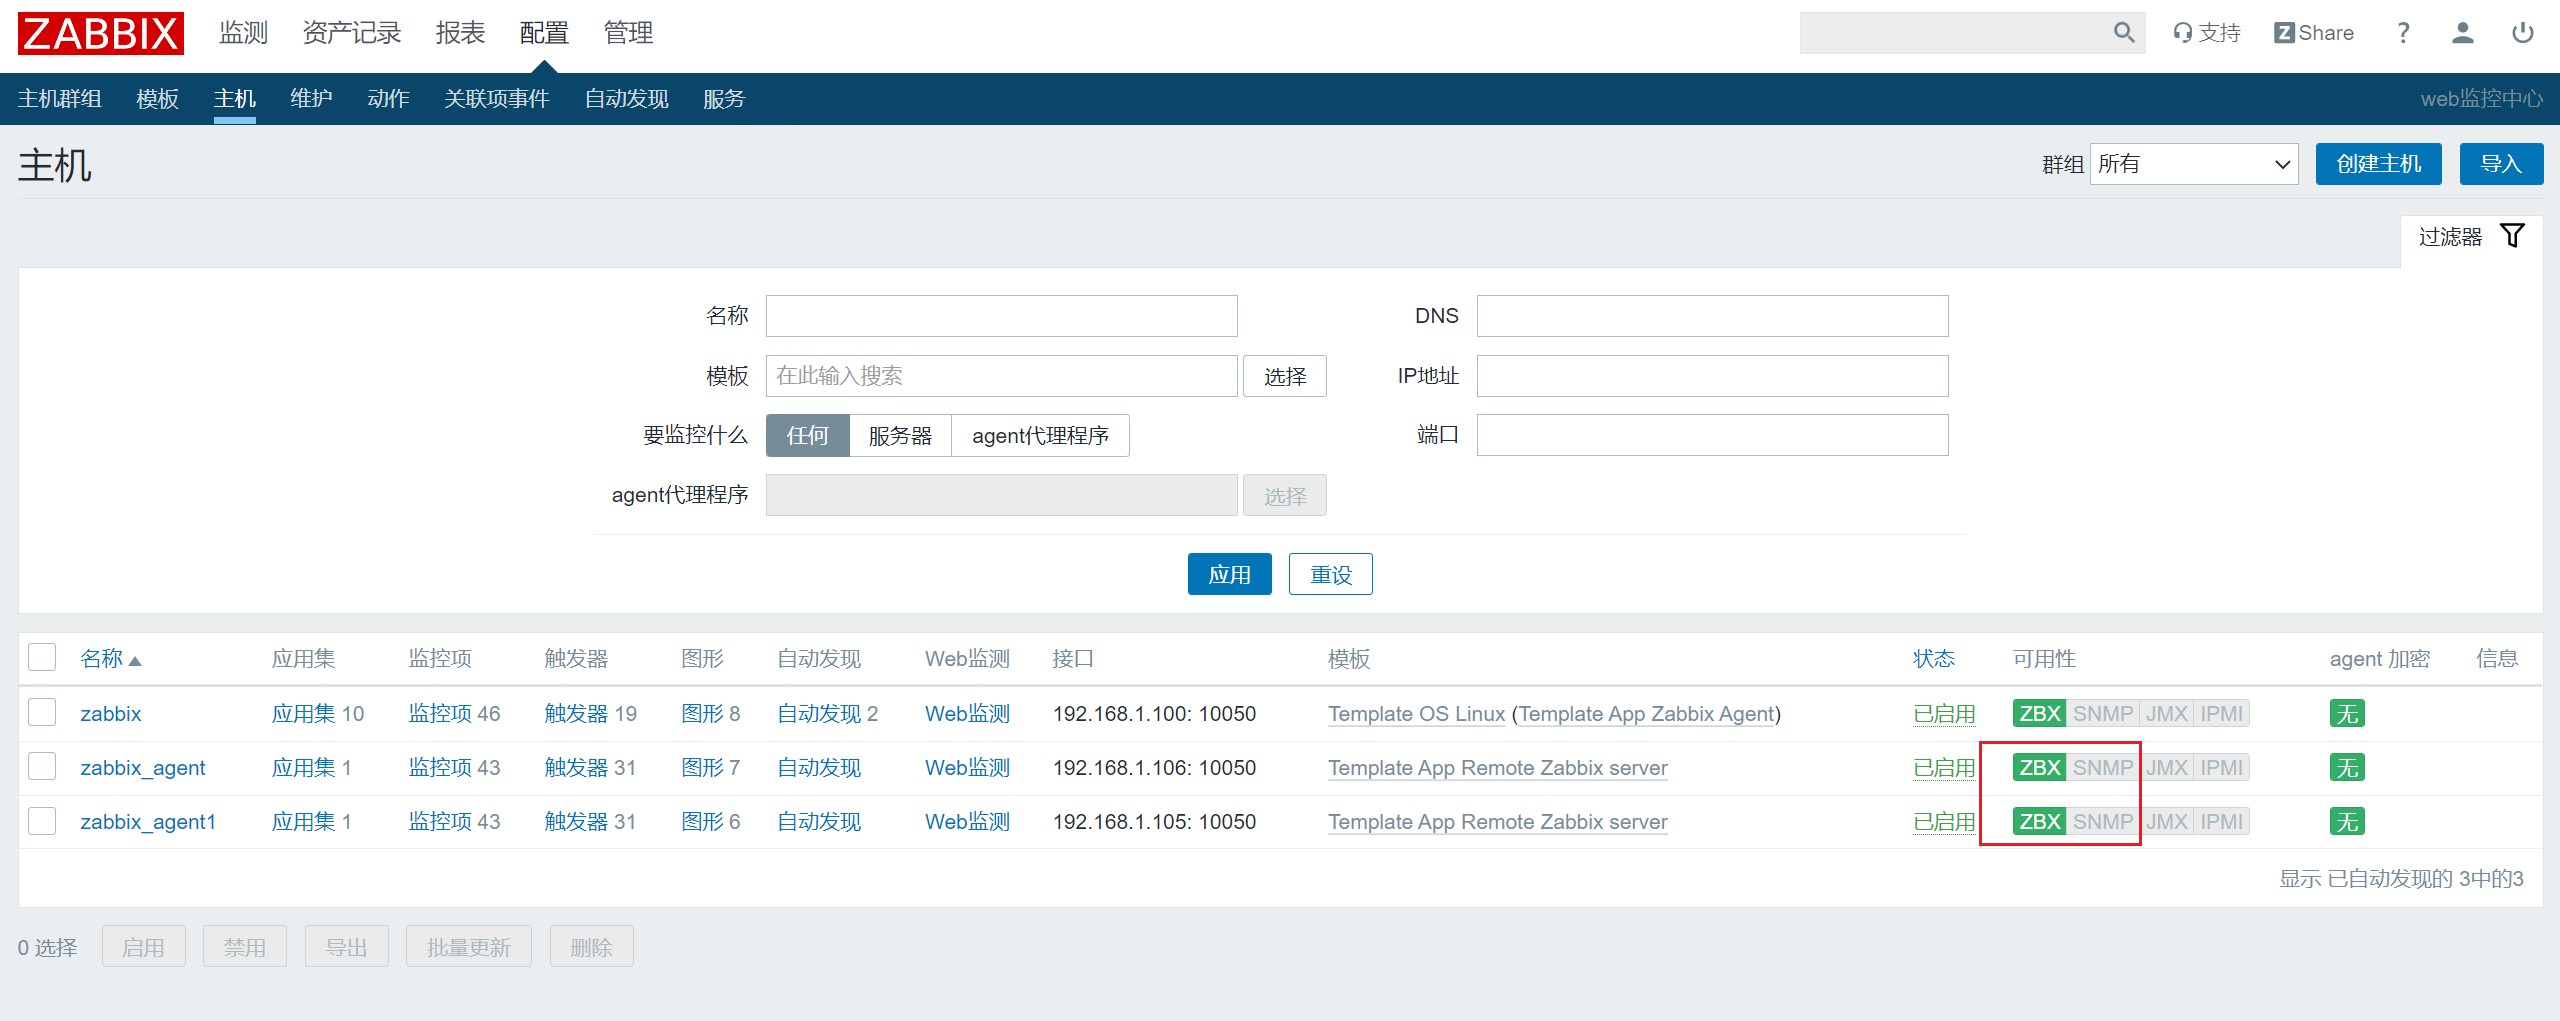Viewport: 2560px width, 1021px height.
Task: Select 服务器 monitoring option
Action: pos(900,436)
